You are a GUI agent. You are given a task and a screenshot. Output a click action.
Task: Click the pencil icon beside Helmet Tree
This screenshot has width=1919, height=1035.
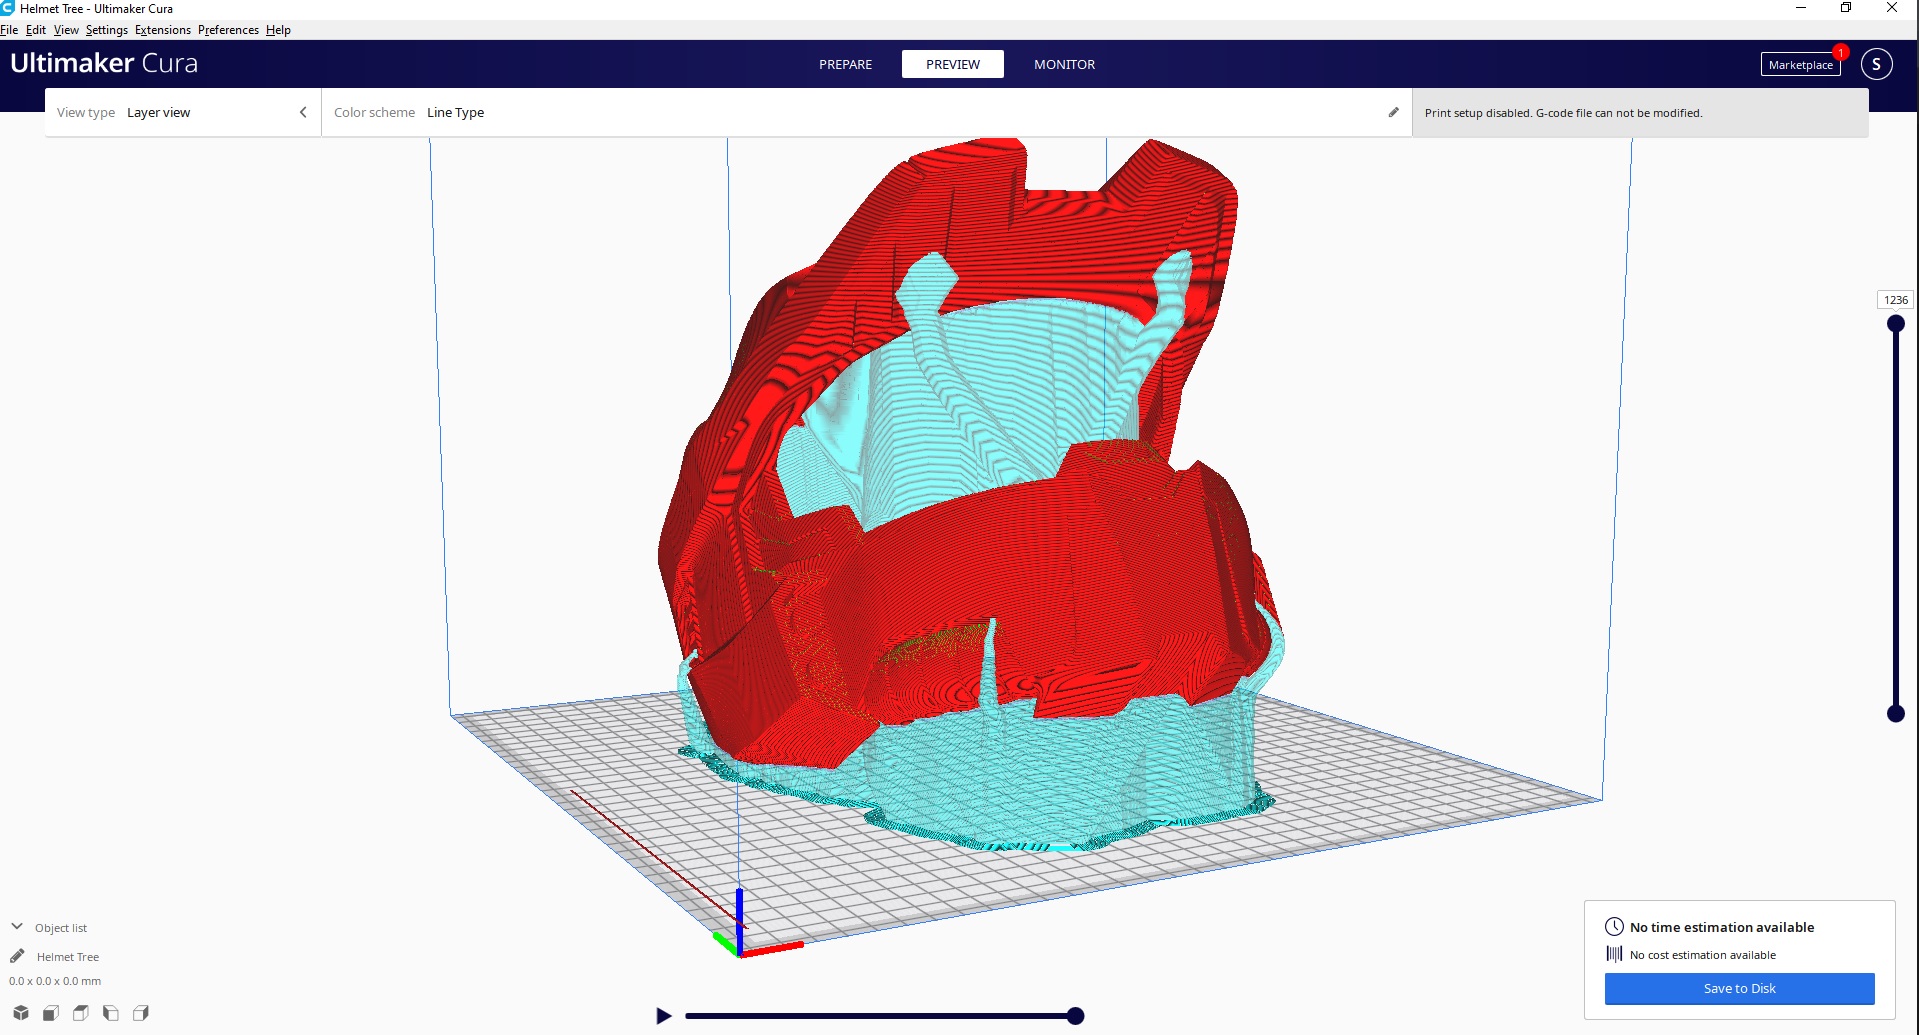17,956
